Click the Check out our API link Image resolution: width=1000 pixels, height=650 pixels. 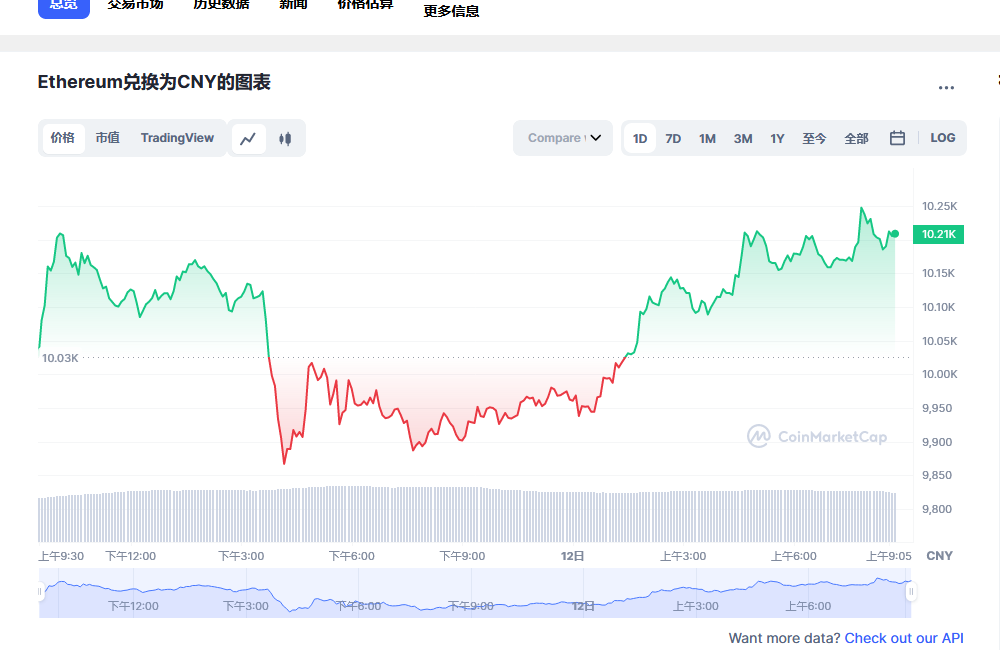(904, 638)
